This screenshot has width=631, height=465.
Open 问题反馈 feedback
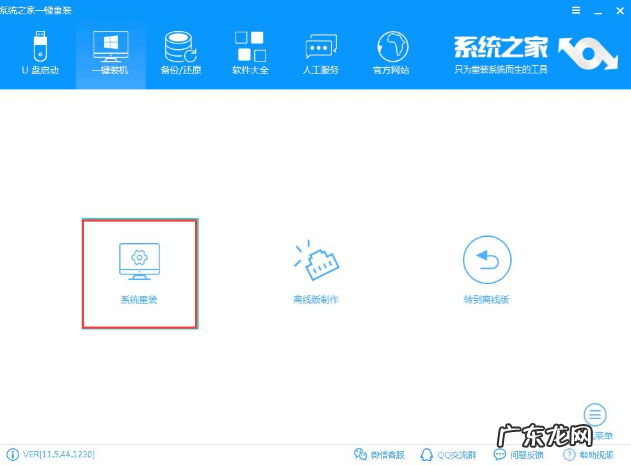519,455
